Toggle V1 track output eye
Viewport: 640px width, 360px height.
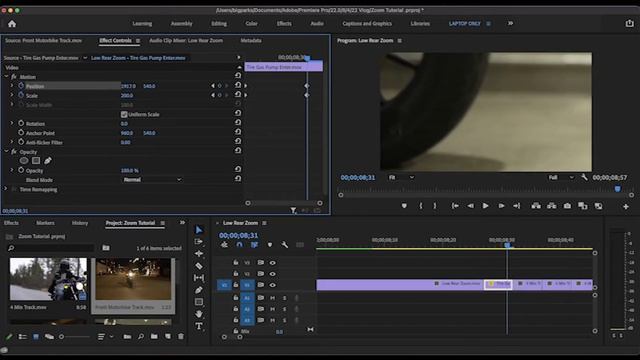tap(272, 285)
